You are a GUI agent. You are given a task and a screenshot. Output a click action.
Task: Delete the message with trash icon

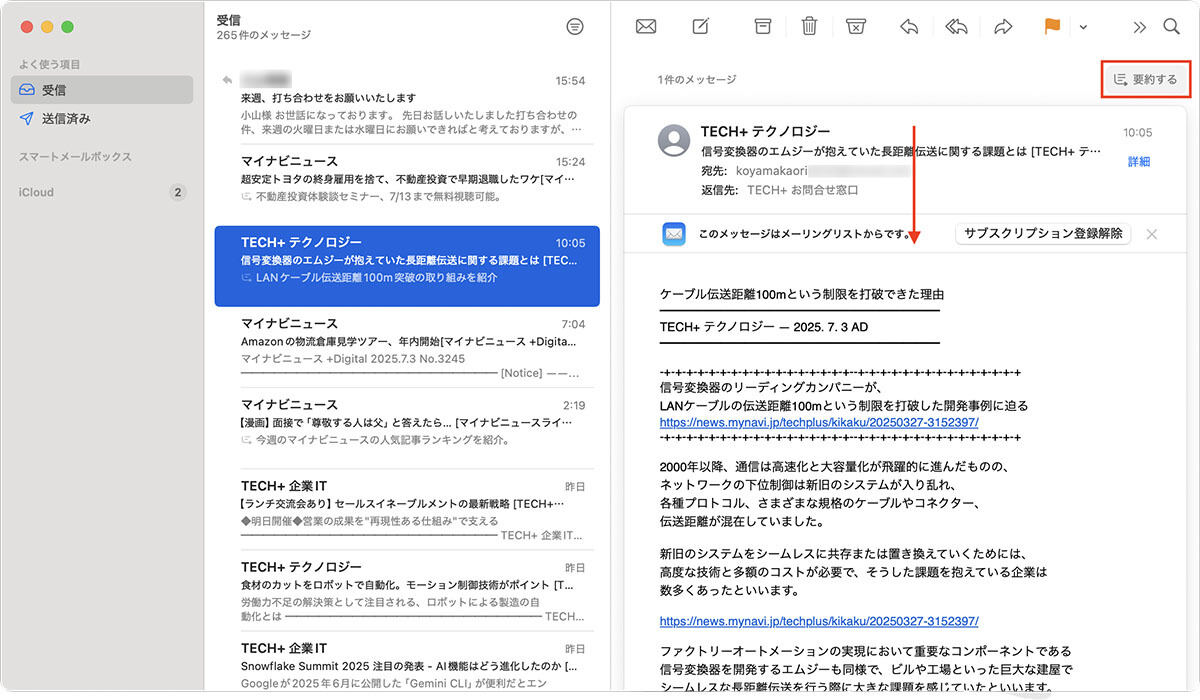pyautogui.click(x=810, y=27)
